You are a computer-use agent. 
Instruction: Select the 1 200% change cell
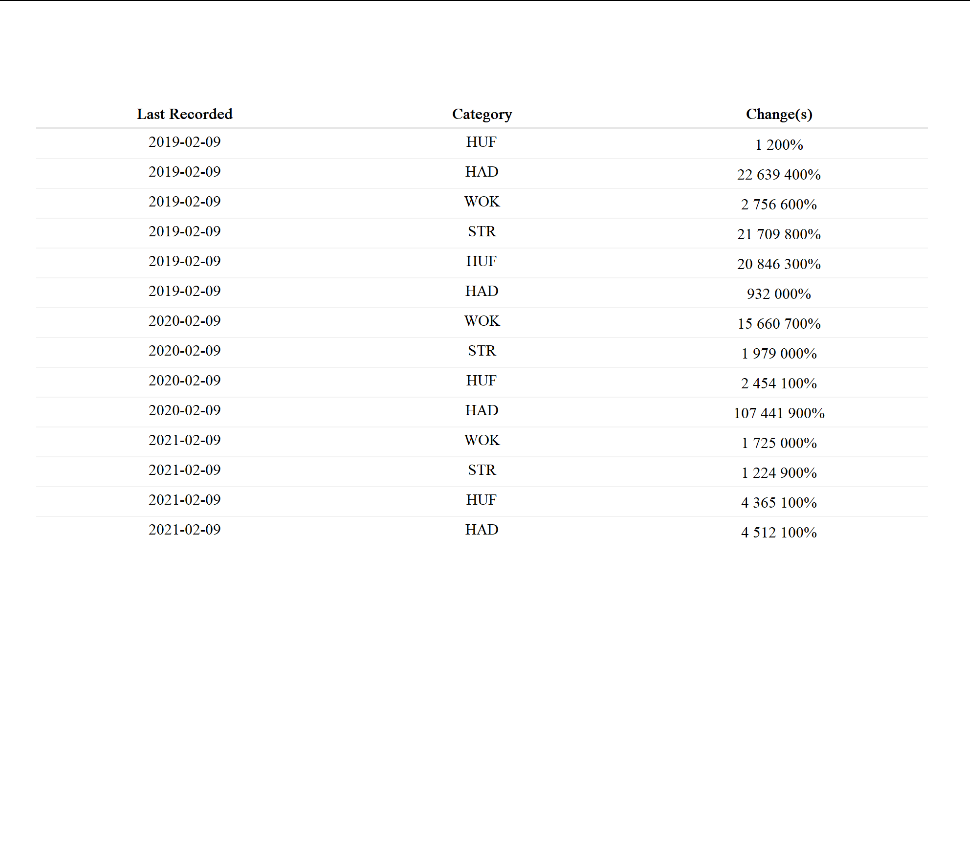[778, 145]
